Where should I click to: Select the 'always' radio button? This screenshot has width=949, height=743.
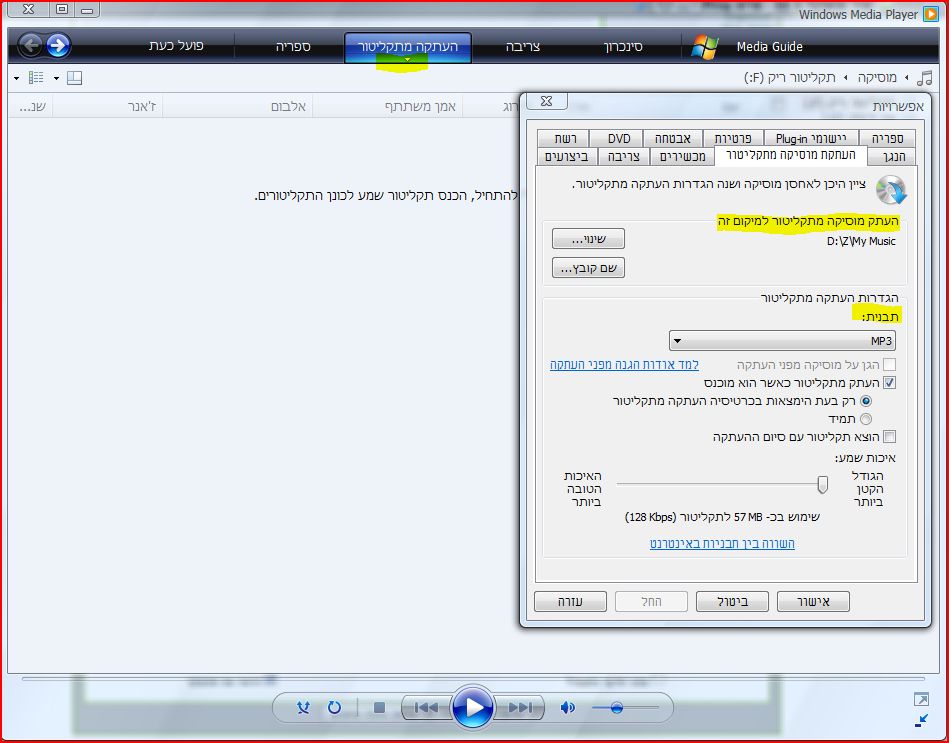(866, 419)
